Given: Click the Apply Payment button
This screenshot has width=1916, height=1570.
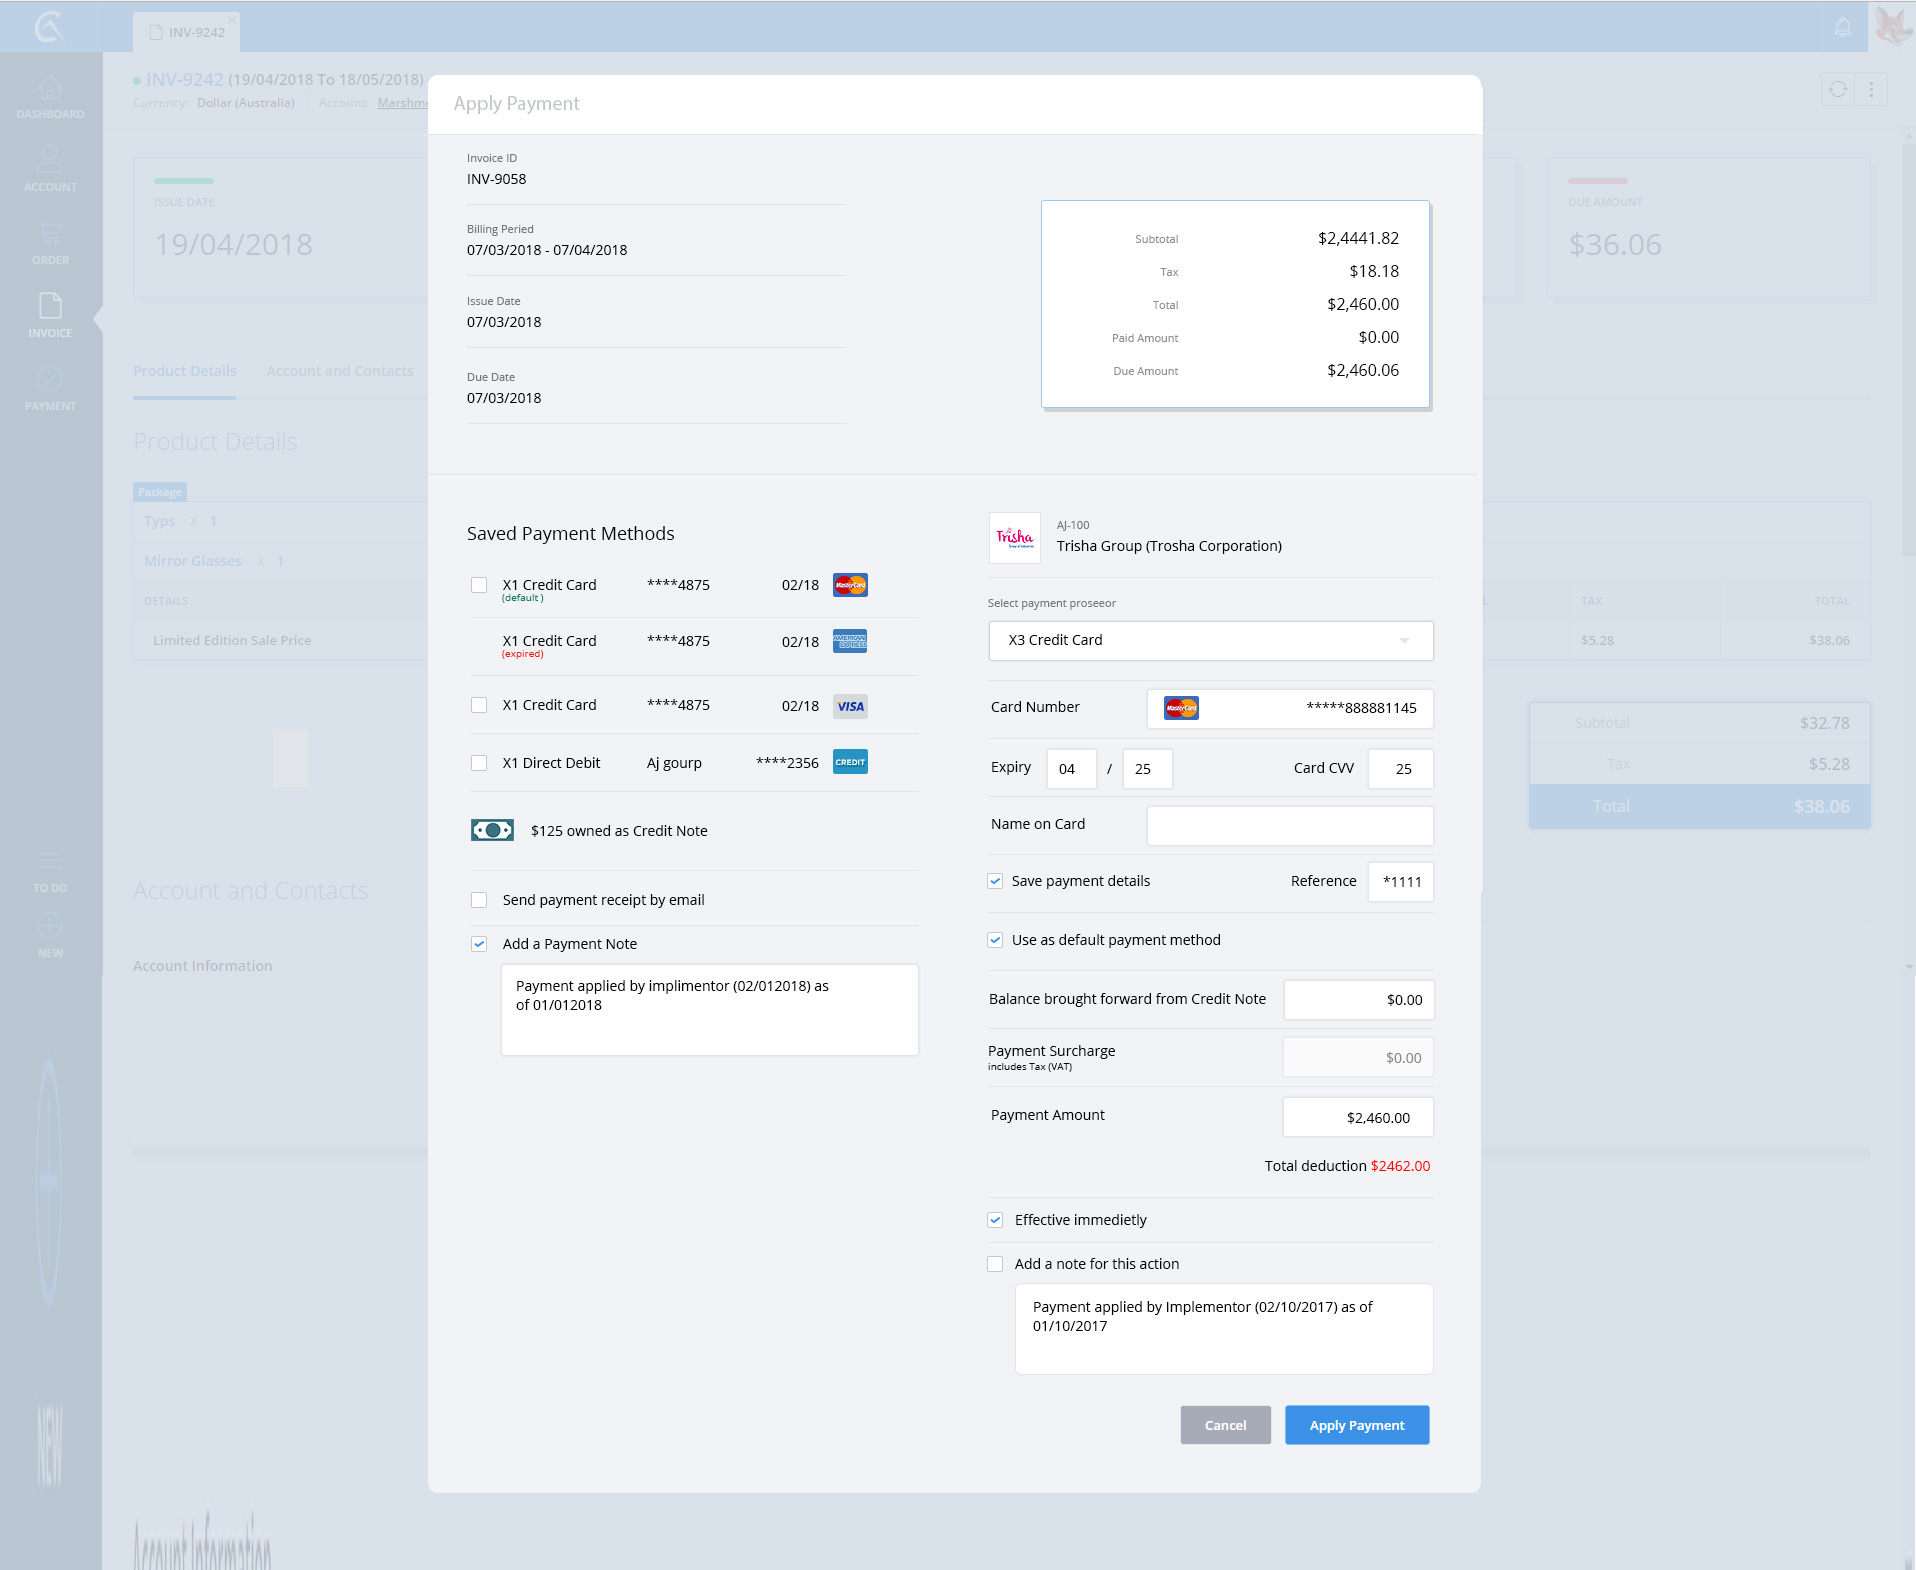Looking at the screenshot, I should [1356, 1425].
